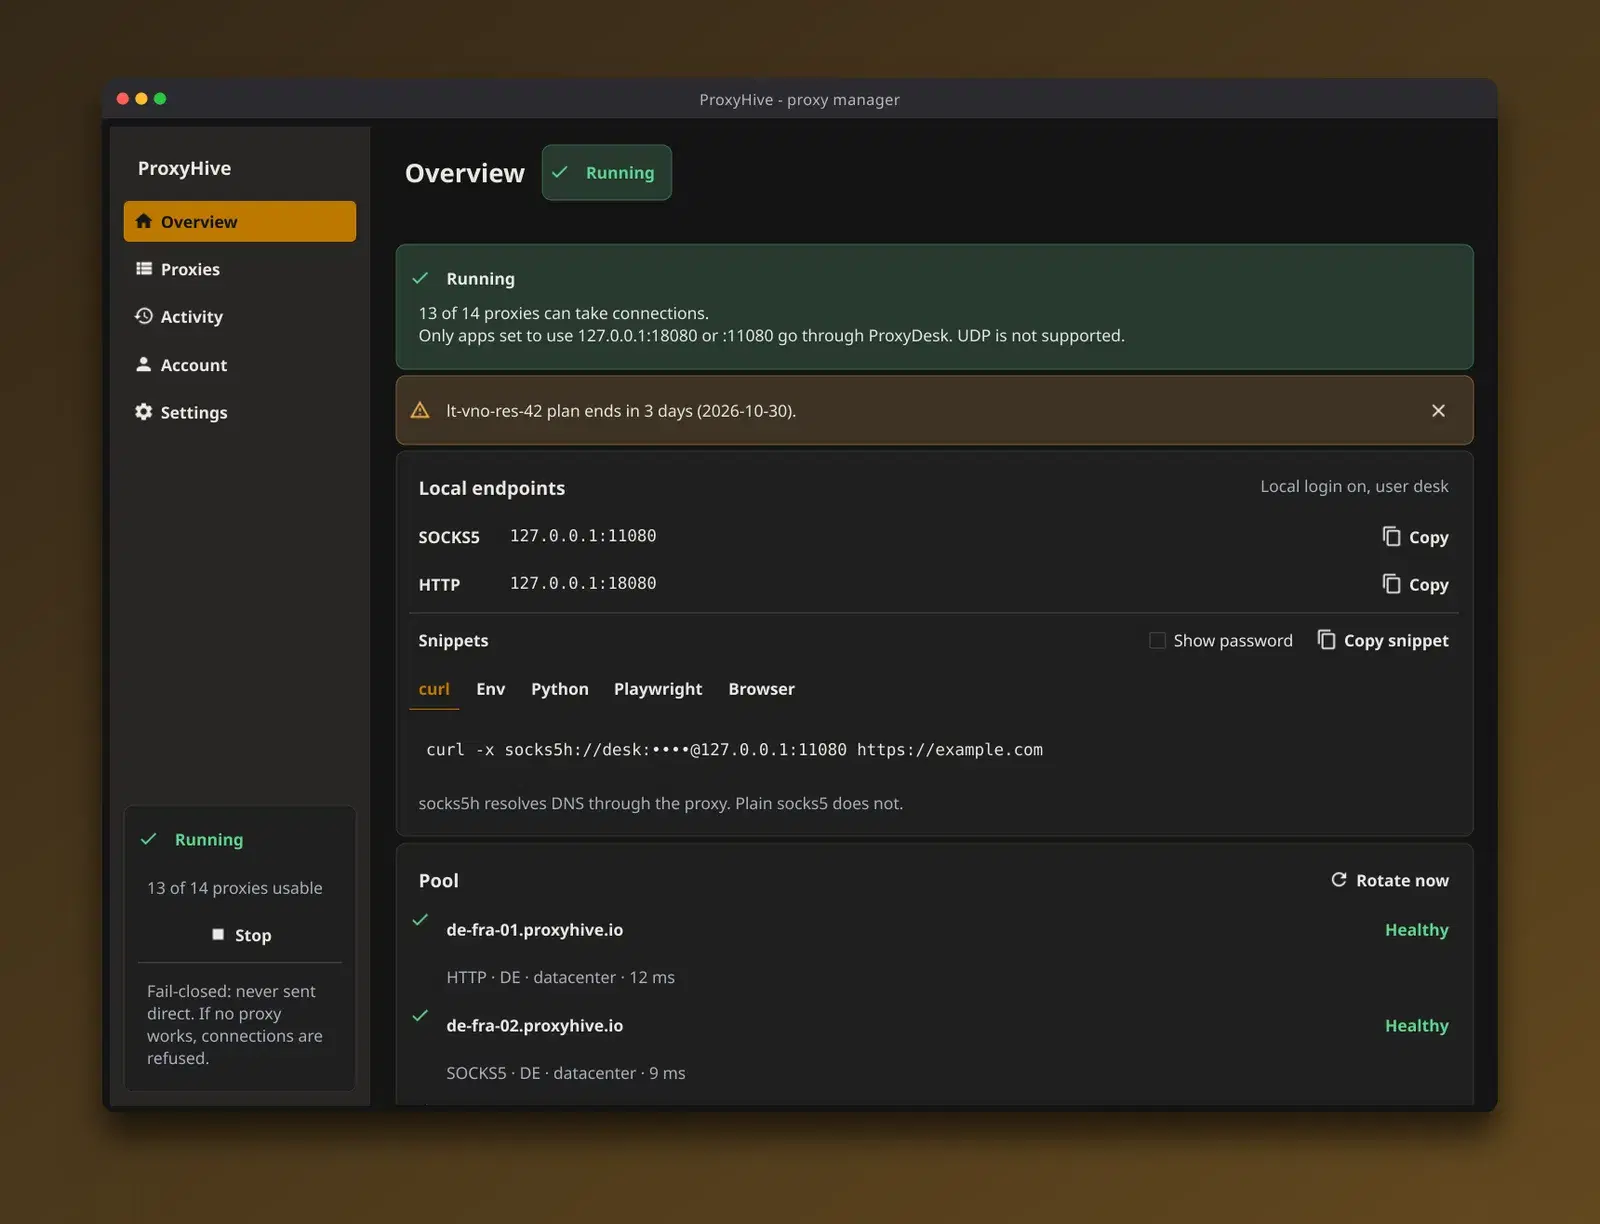Select the curl snippet tab
The image size is (1600, 1224).
tap(434, 689)
